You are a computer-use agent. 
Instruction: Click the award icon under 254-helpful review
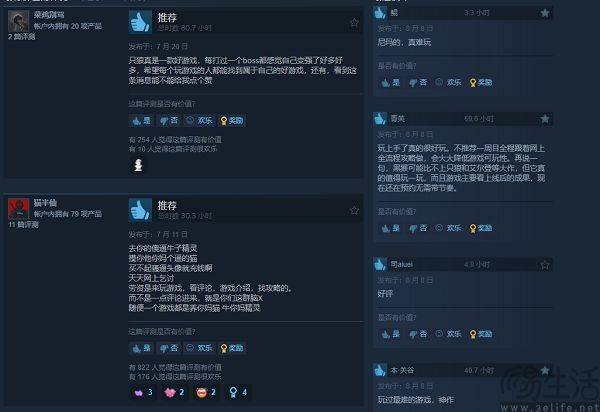[x=138, y=165]
